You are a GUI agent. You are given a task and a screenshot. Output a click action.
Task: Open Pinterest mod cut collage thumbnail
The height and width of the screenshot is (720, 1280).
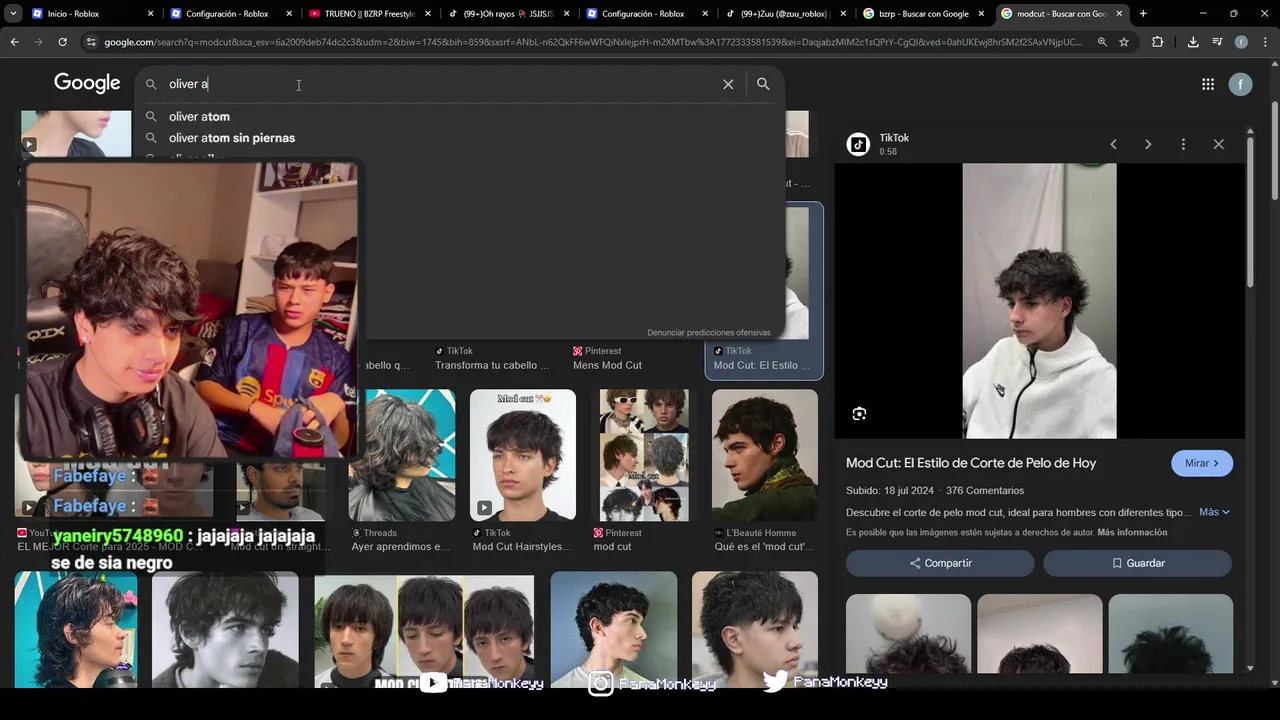point(644,455)
